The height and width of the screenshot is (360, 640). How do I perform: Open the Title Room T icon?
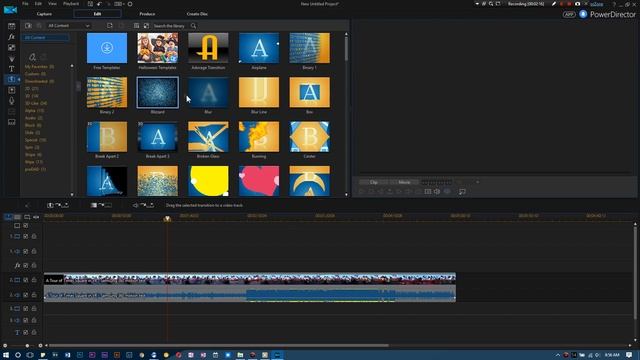(11, 69)
